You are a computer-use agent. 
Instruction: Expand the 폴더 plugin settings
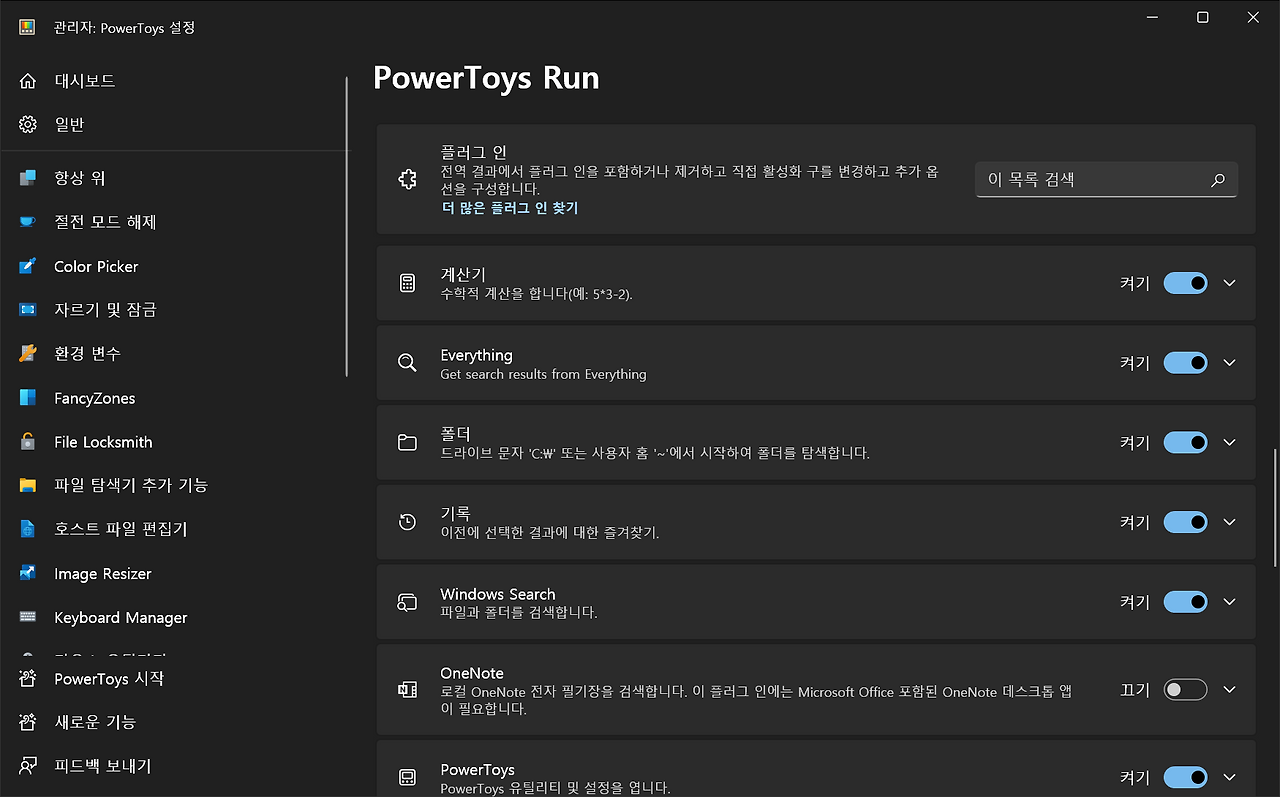(x=1229, y=442)
